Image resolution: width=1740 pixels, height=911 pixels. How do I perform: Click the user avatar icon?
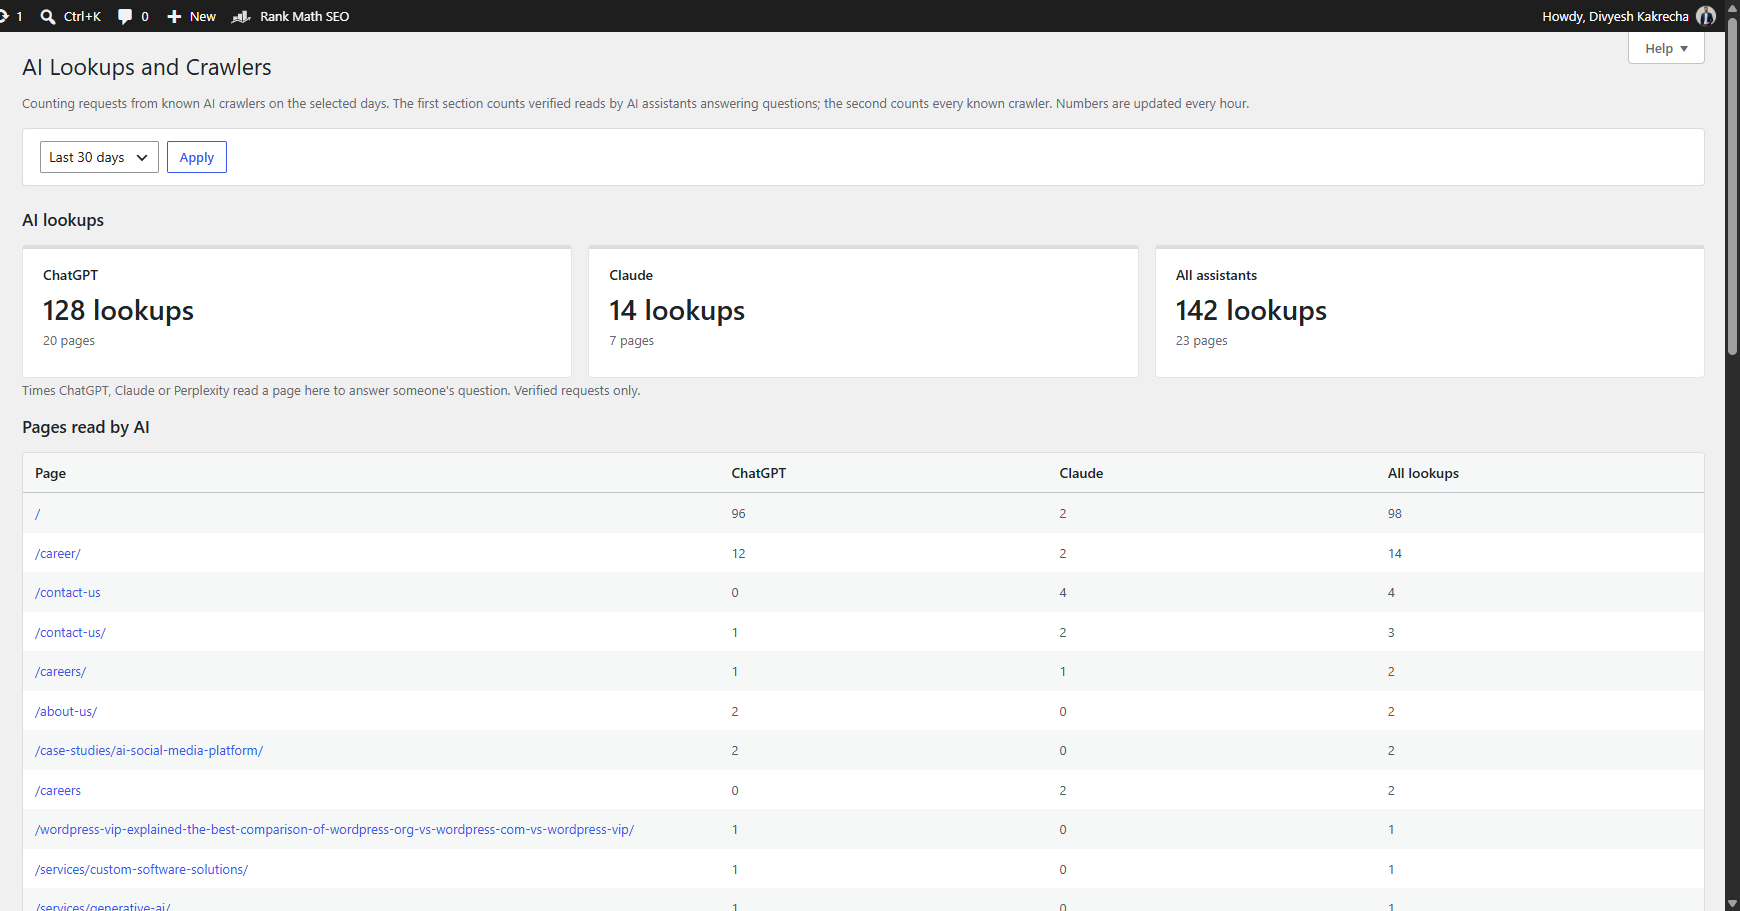pos(1706,16)
